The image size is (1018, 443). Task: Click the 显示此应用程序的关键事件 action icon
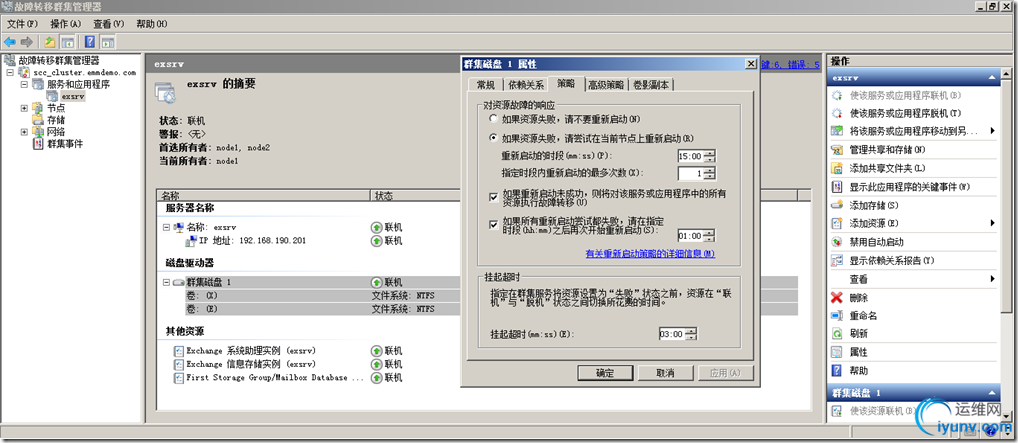tap(837, 186)
